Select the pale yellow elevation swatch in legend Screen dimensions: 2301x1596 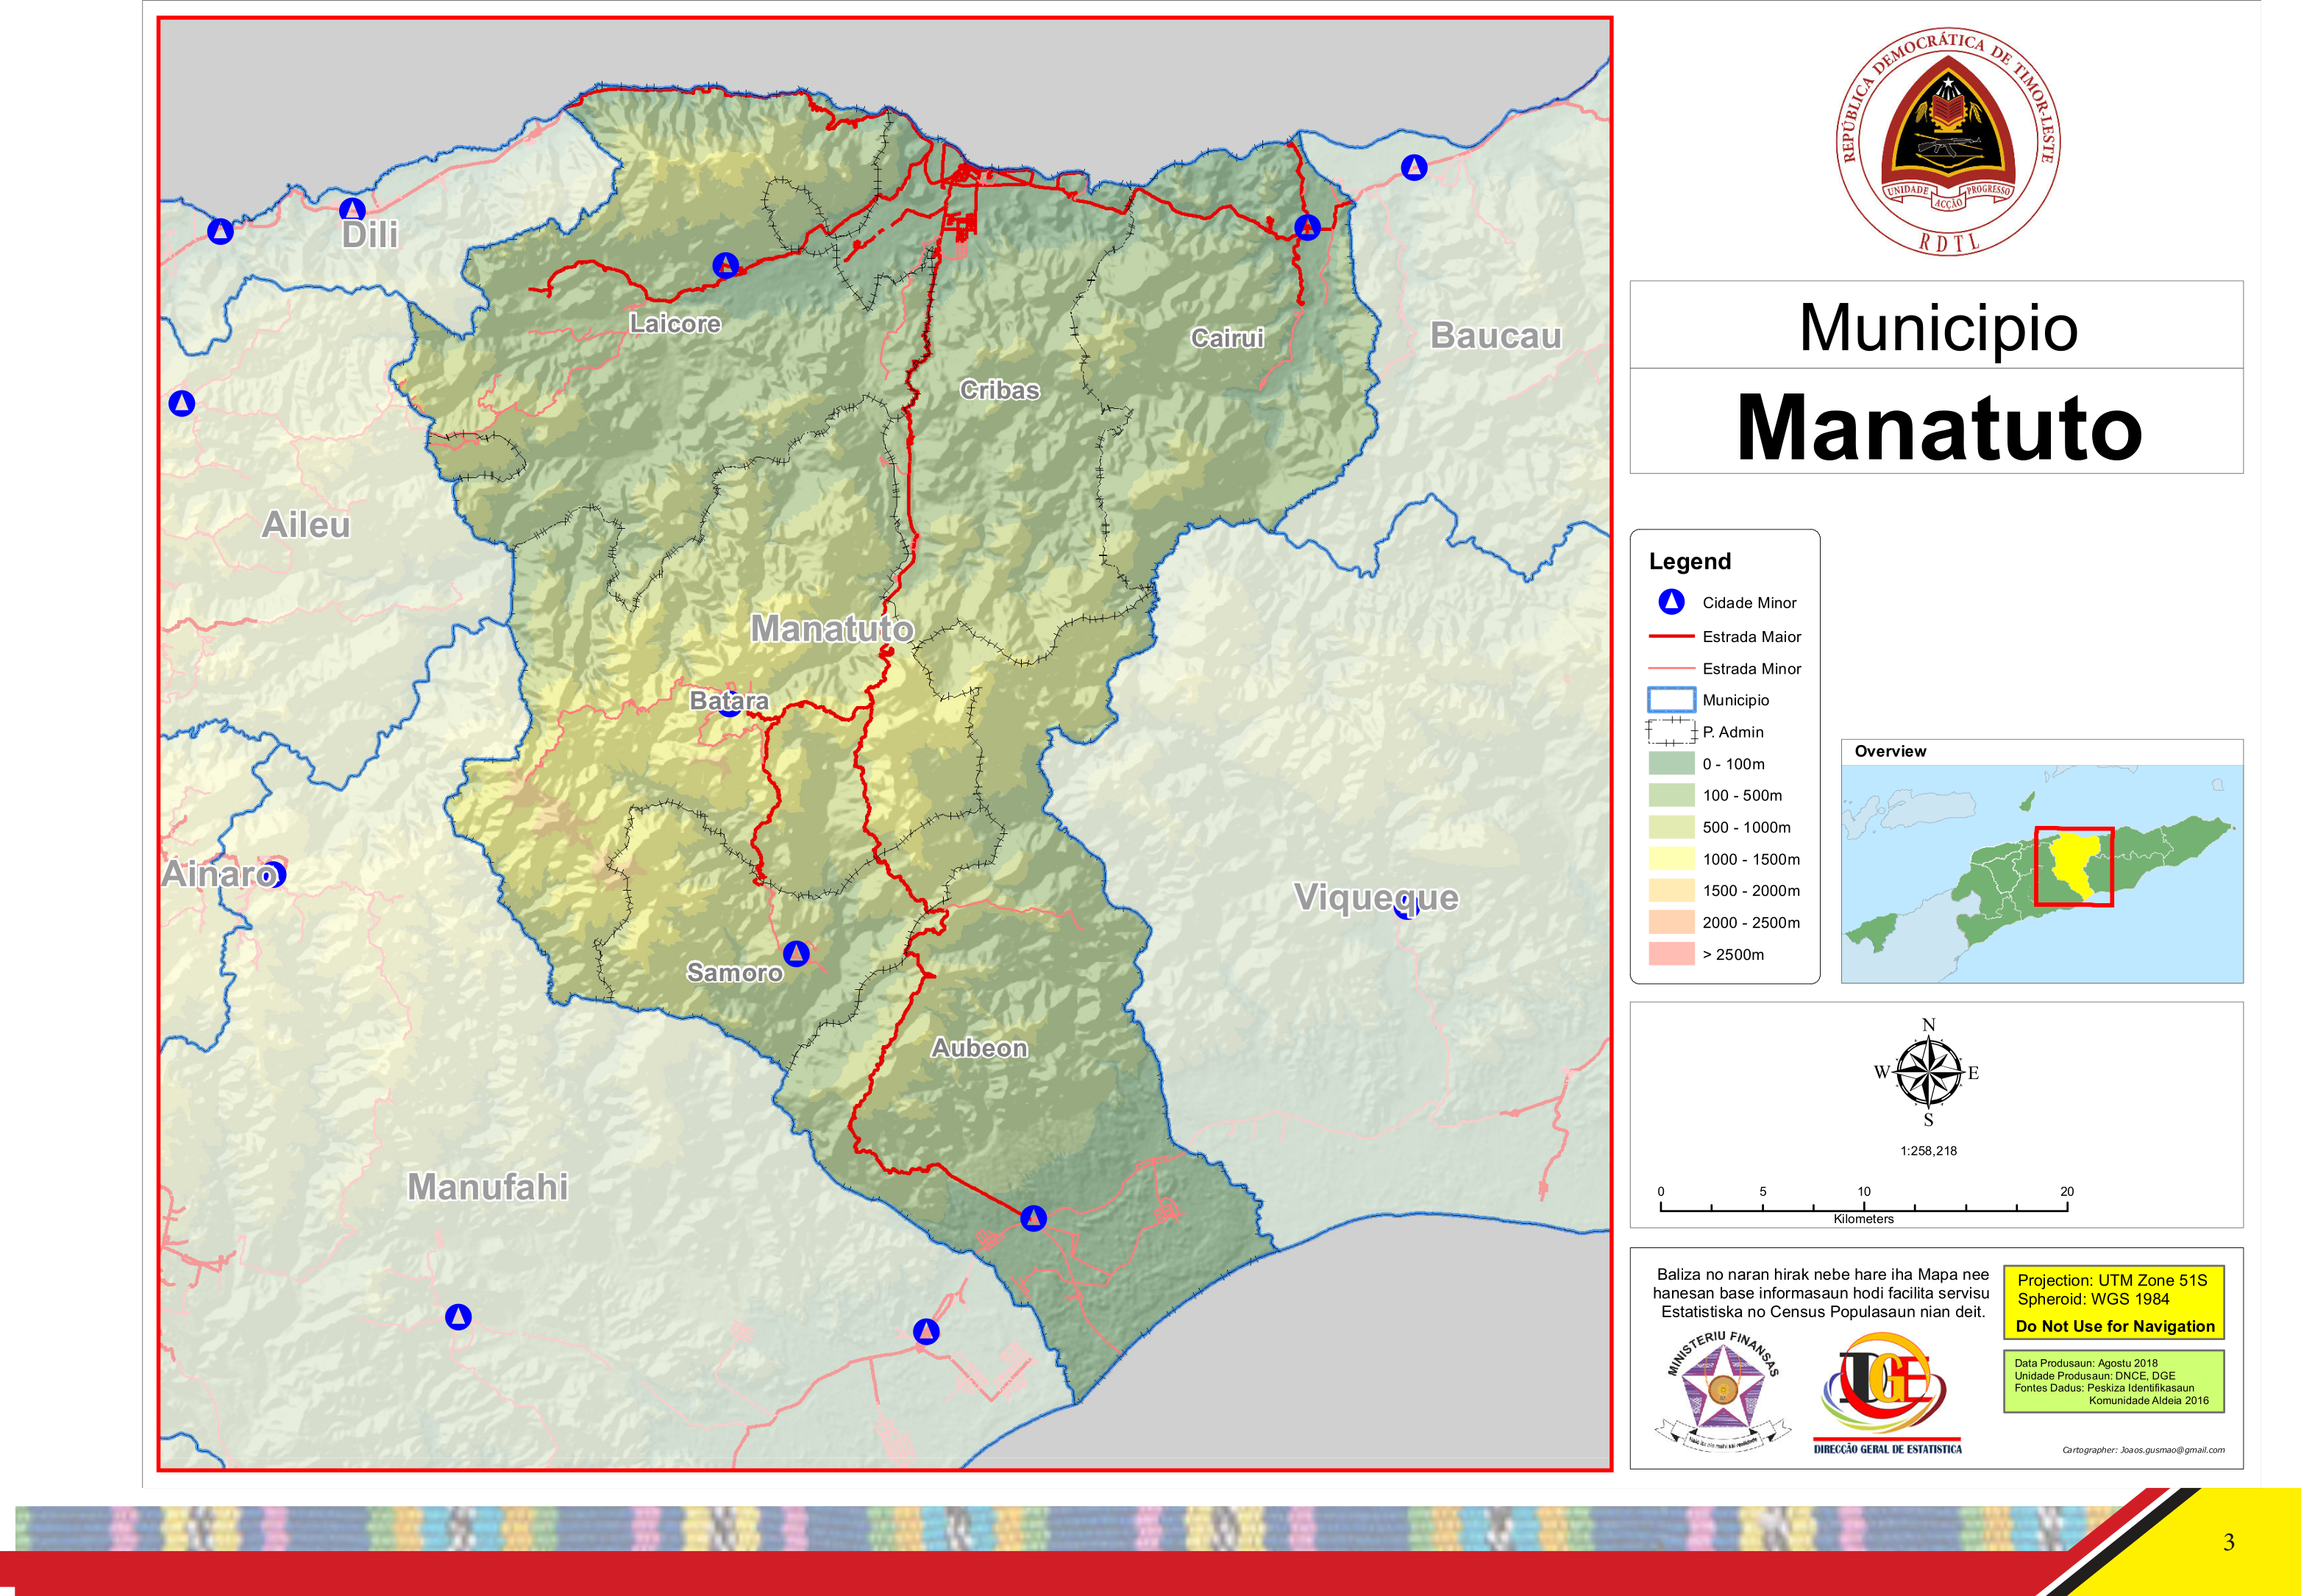coord(1671,858)
